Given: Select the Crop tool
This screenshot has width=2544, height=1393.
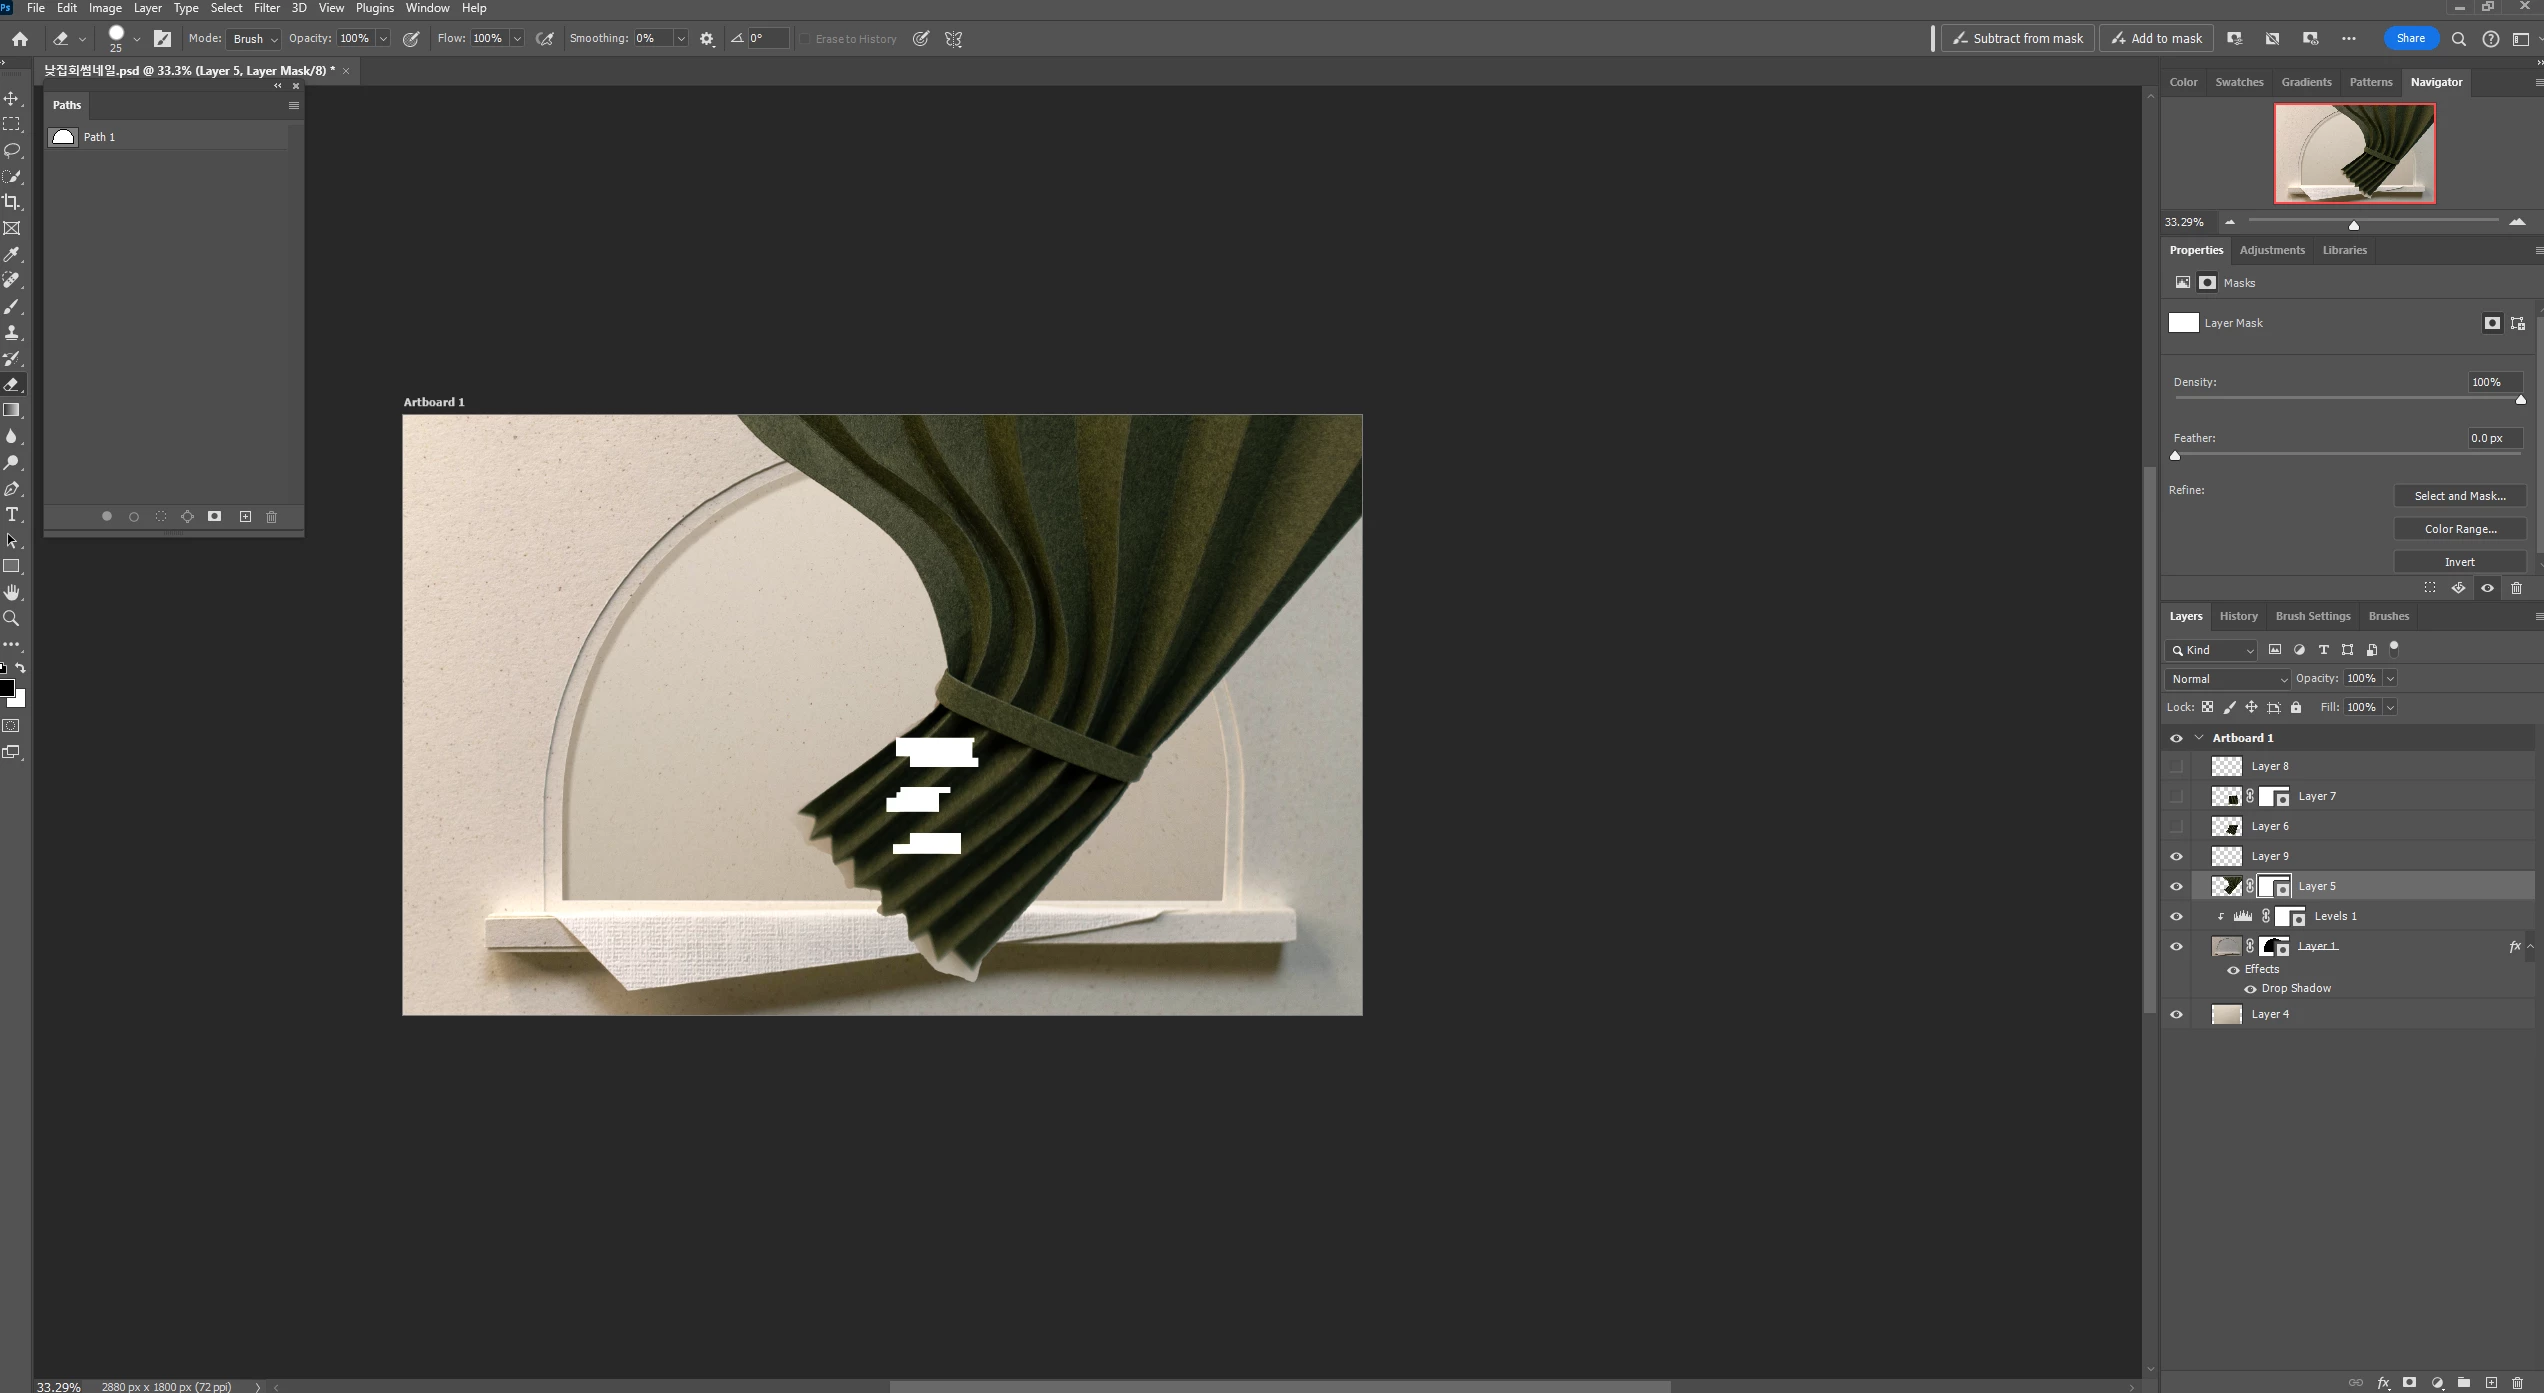Looking at the screenshot, I should [12, 202].
